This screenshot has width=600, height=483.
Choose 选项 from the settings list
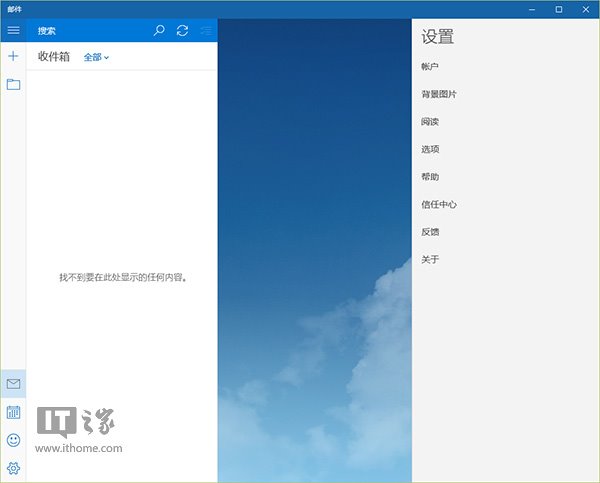(x=430, y=149)
